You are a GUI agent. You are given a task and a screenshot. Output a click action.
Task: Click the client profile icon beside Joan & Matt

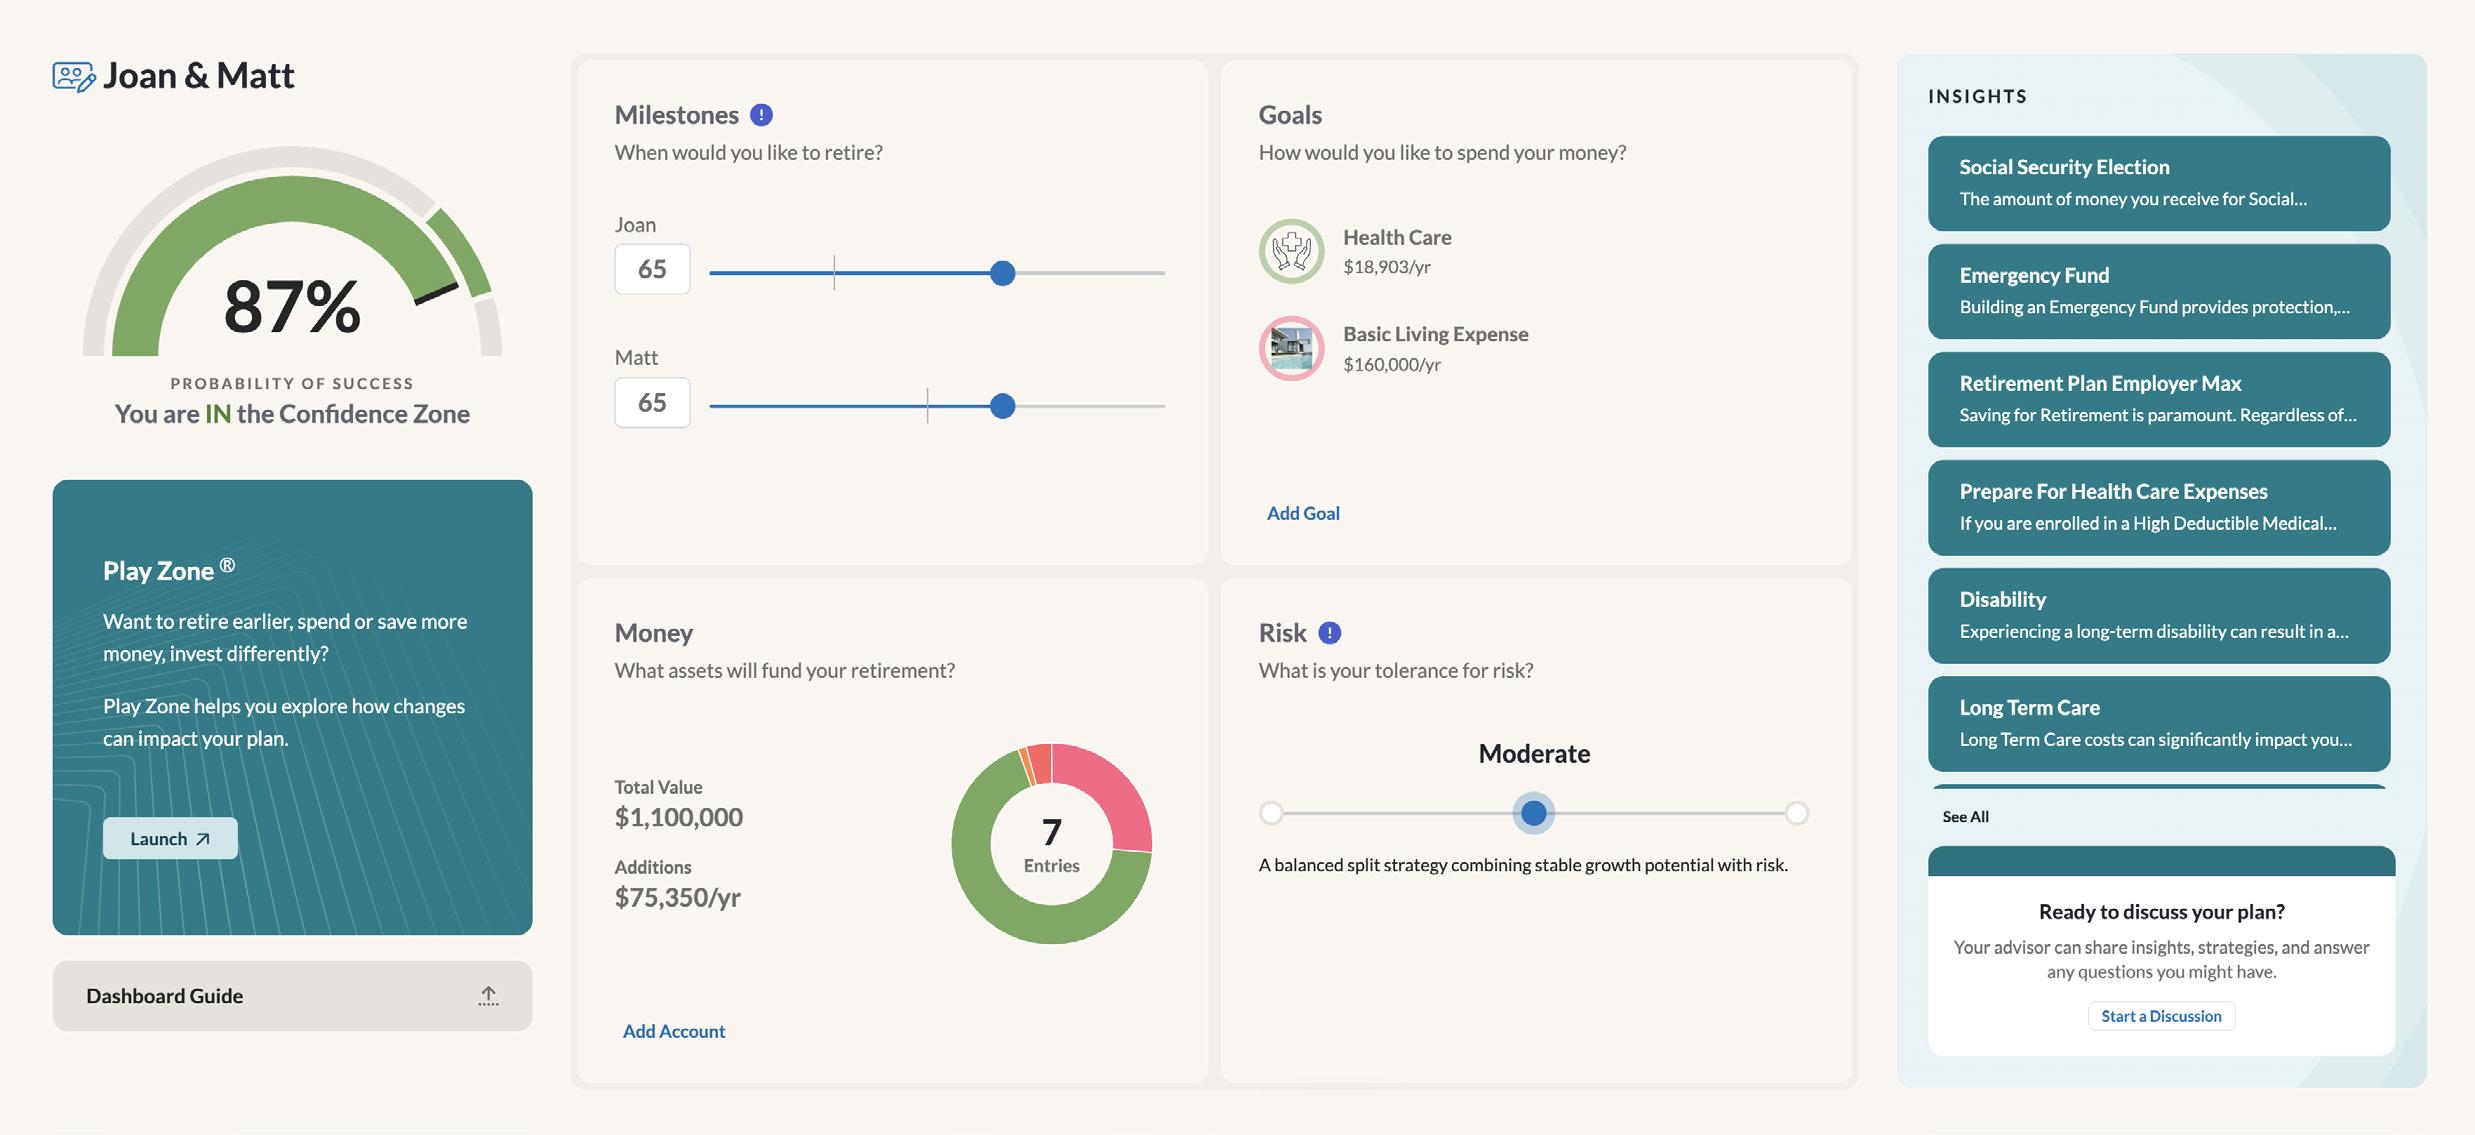click(73, 76)
